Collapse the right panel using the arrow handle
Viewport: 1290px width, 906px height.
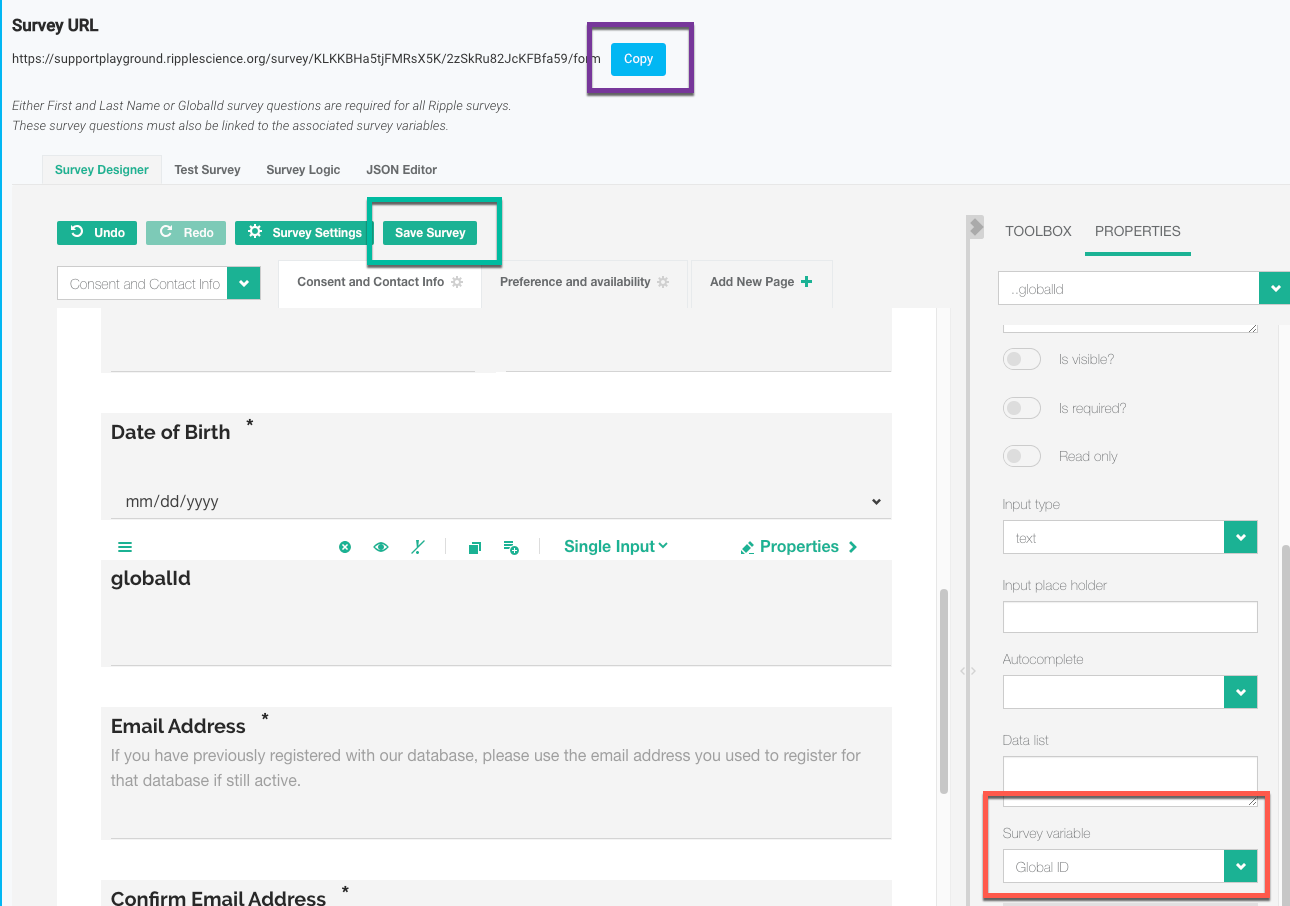(976, 227)
